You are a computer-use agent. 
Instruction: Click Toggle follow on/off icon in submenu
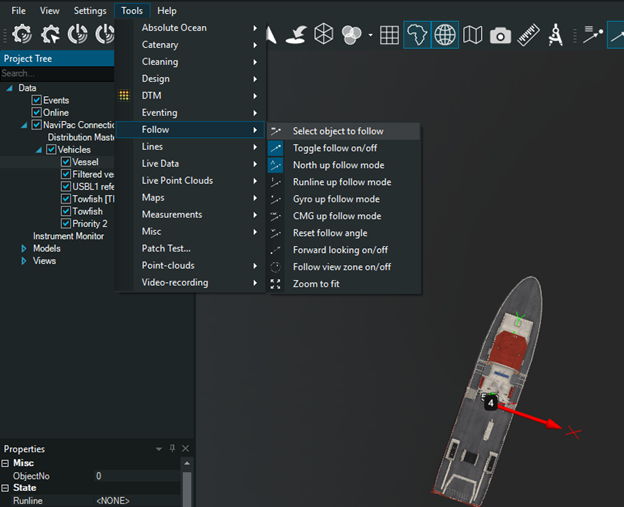click(x=275, y=148)
